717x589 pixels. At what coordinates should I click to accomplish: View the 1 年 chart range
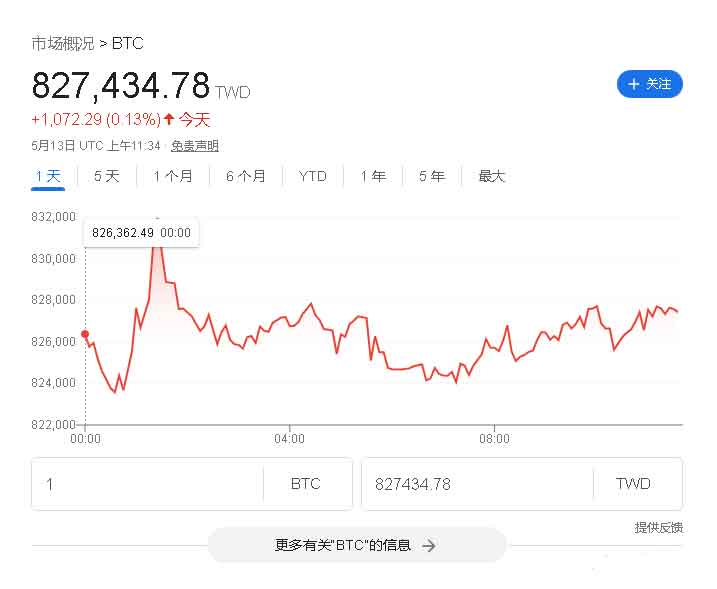tap(373, 176)
